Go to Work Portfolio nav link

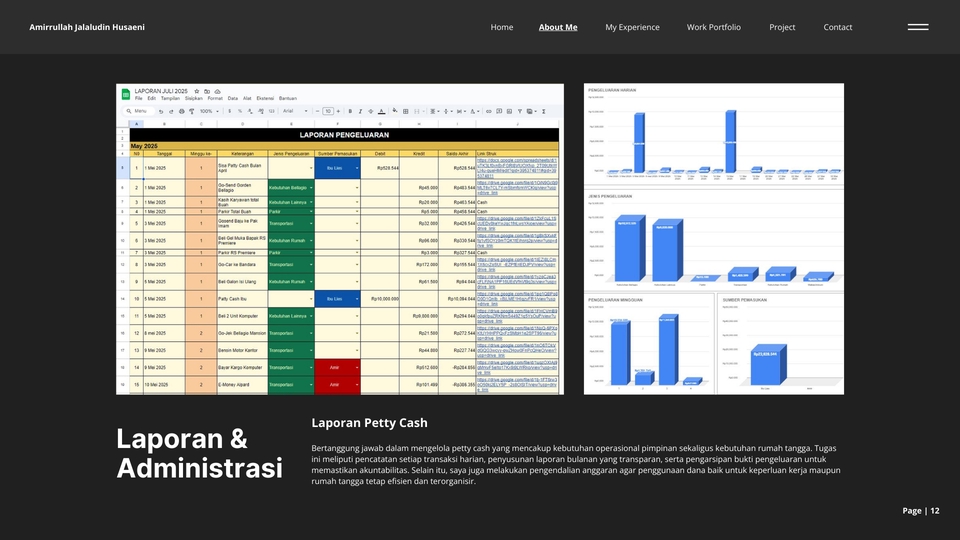pos(713,27)
